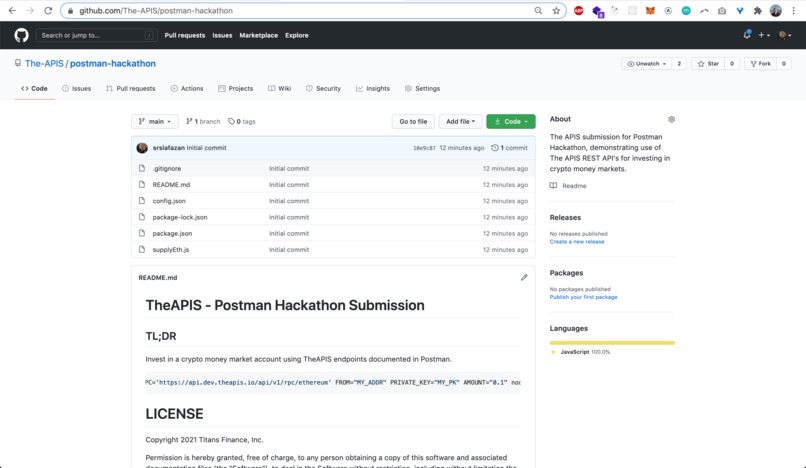Expand the main branch selector
806x468 pixels.
(x=155, y=121)
